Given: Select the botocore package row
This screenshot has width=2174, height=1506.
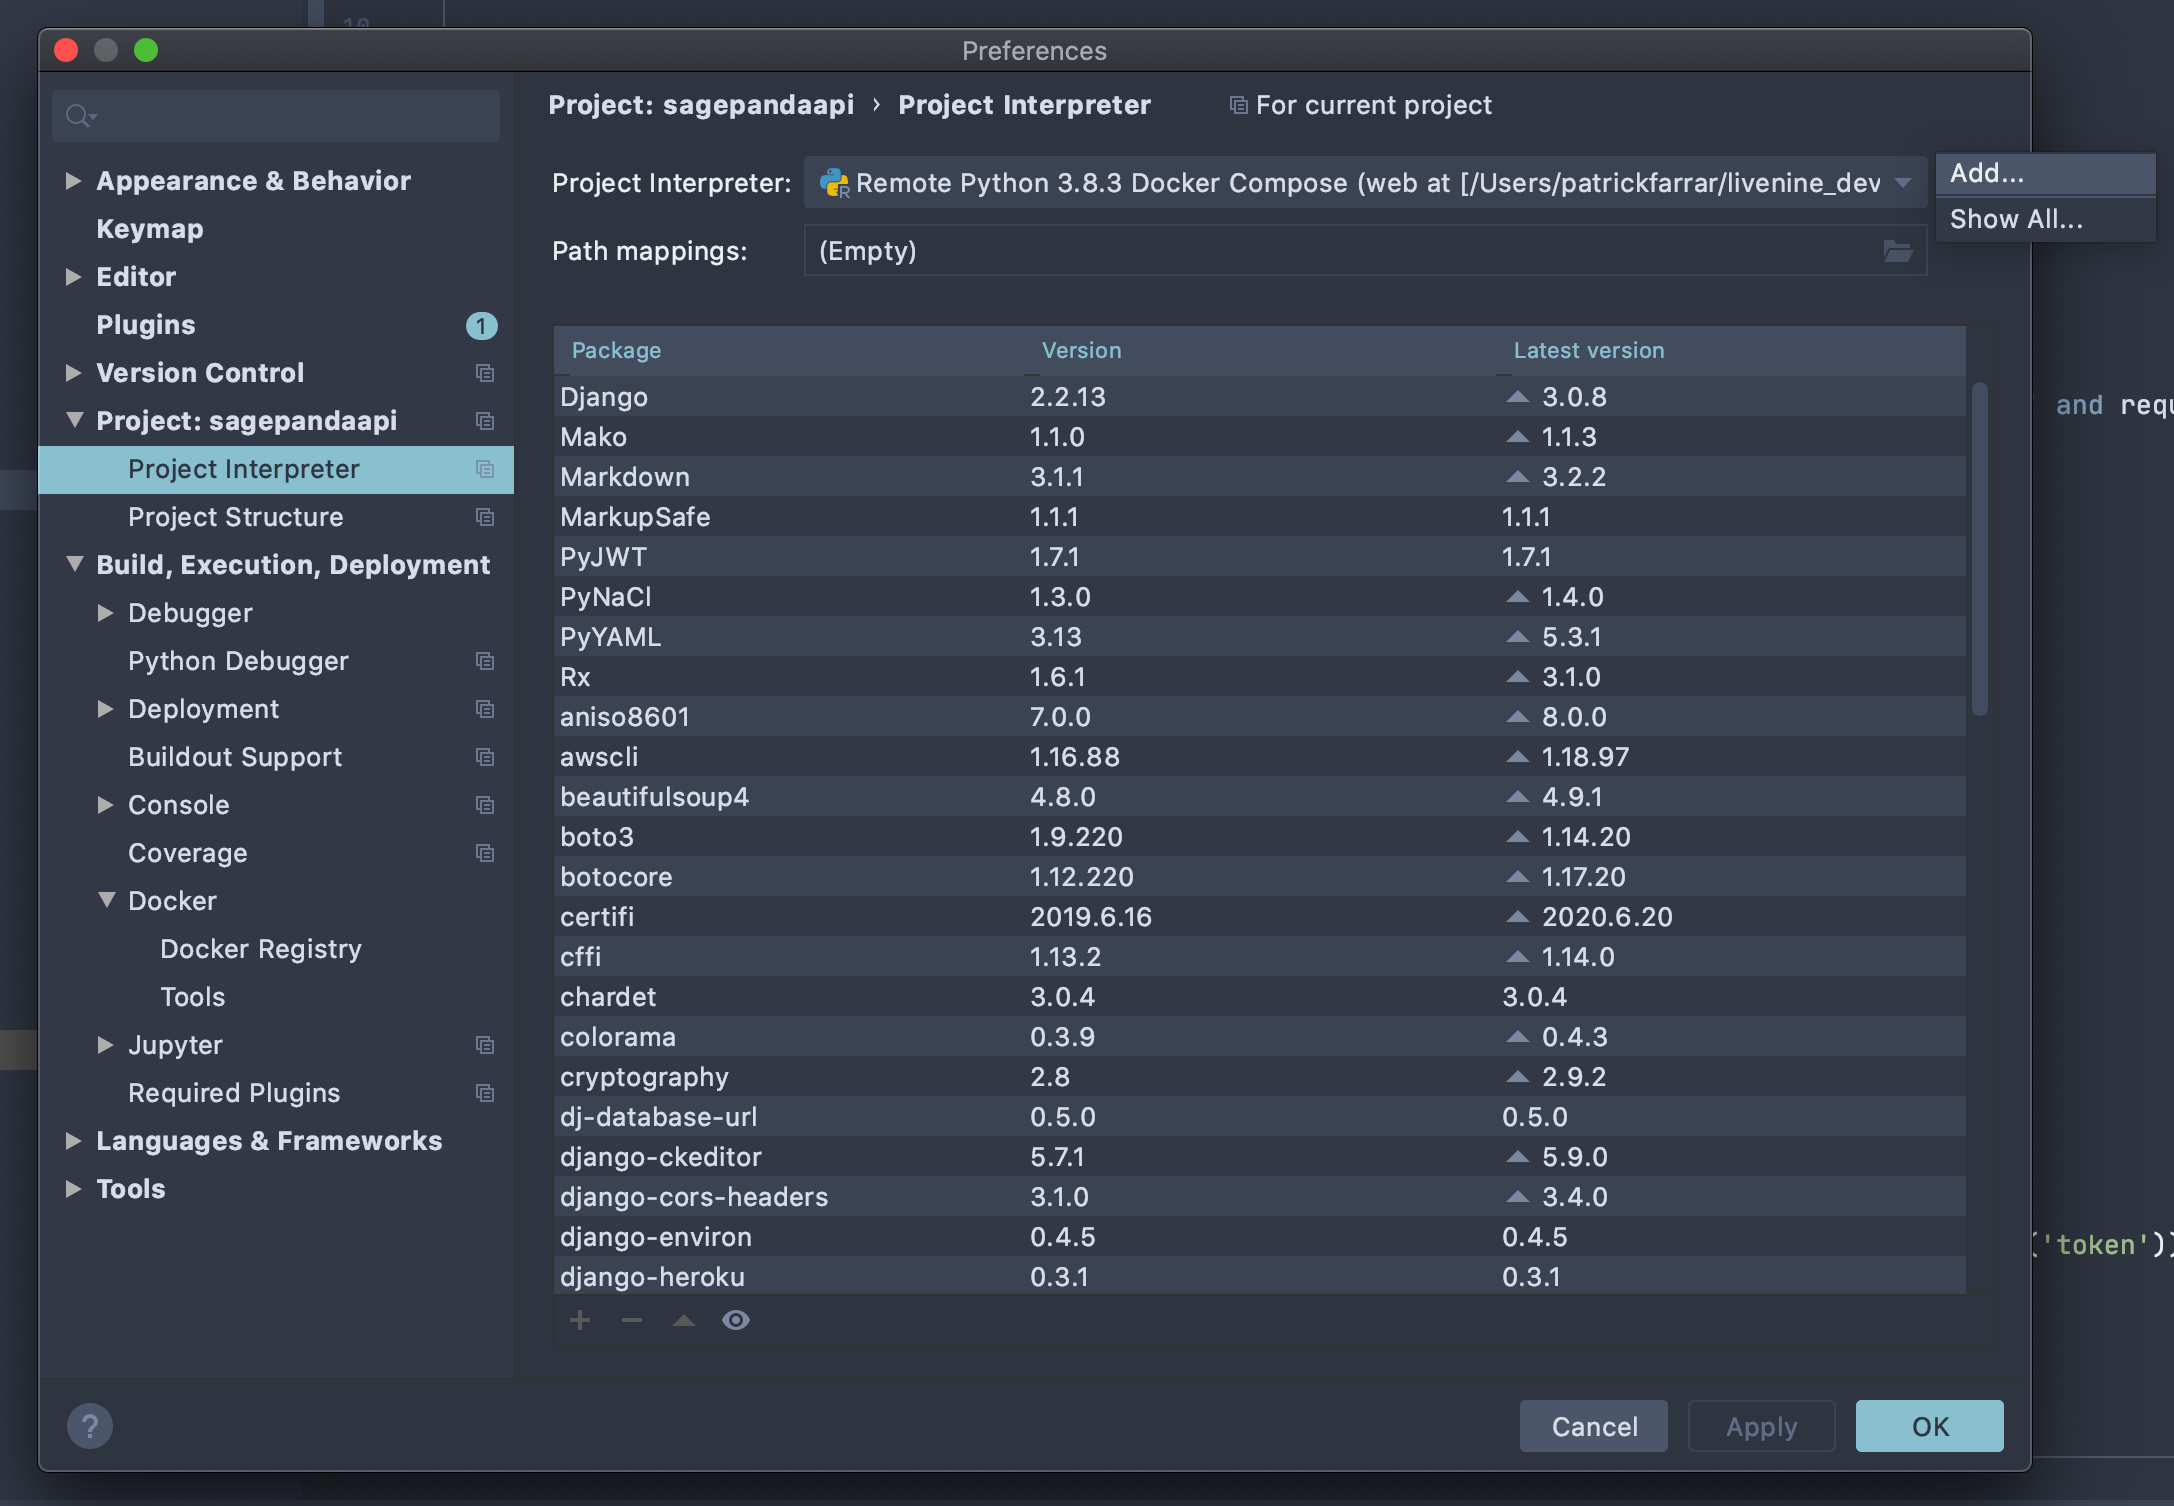Looking at the screenshot, I should 1260,877.
